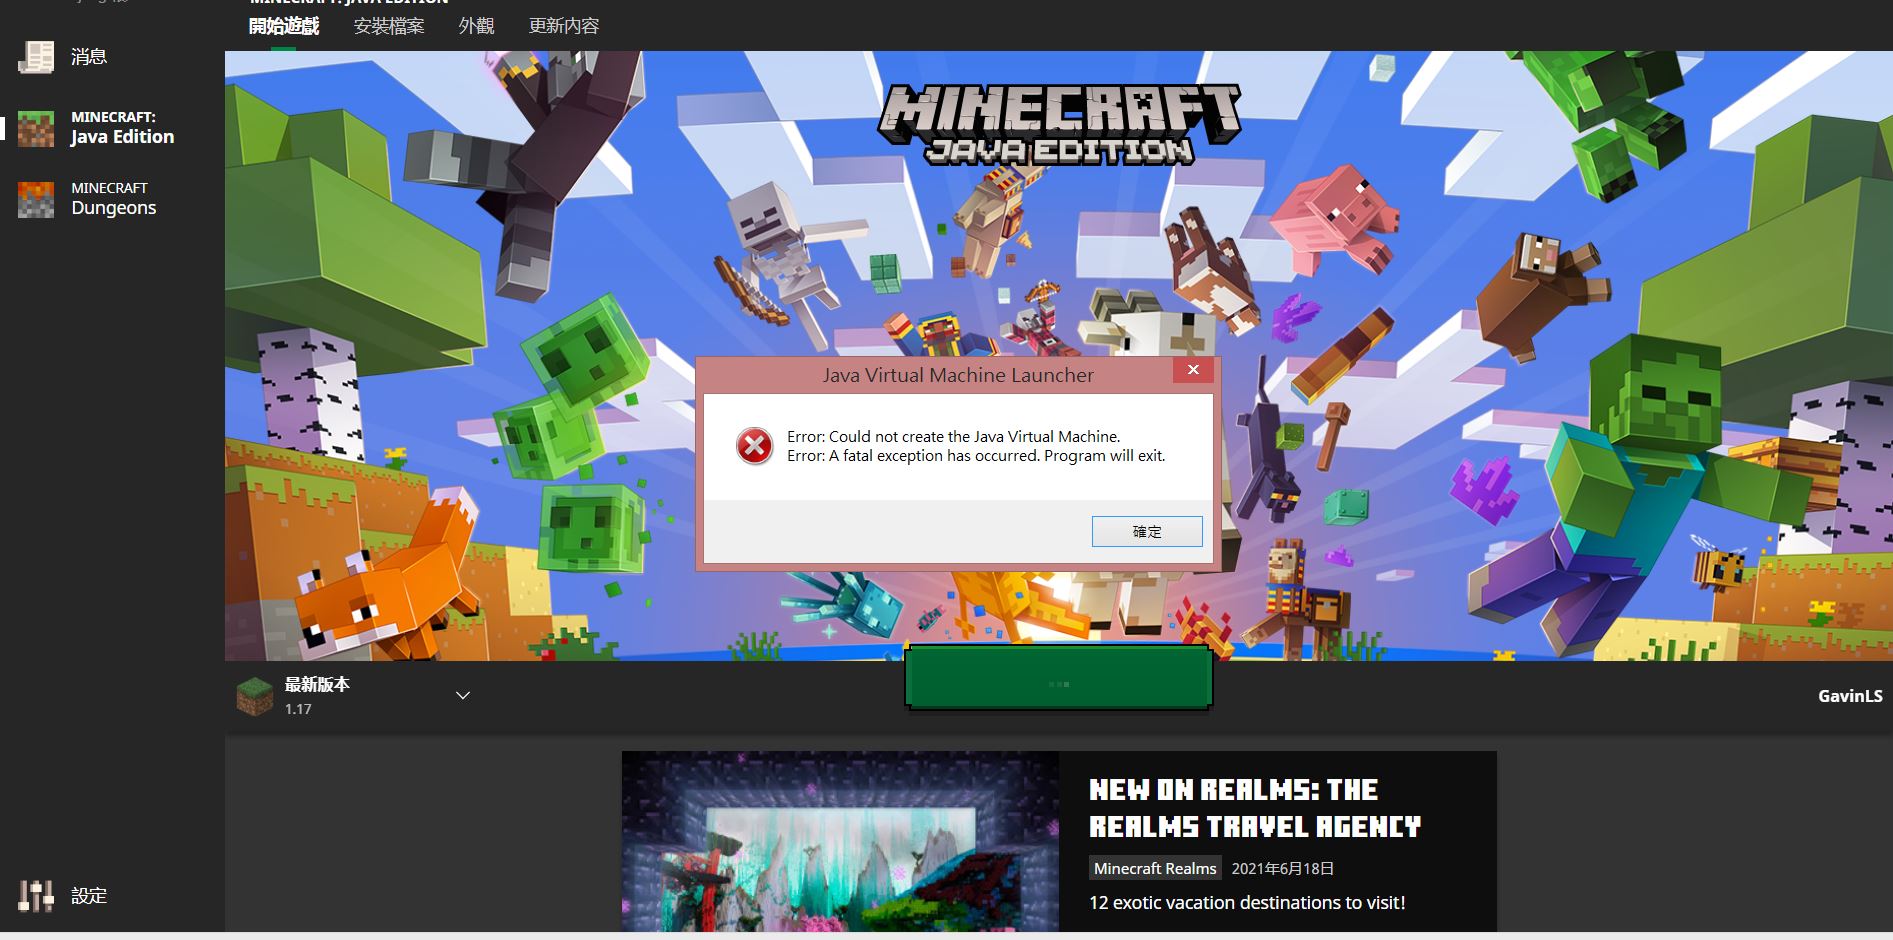
Task: Click the Java Virtual Machine Launcher title bar
Action: coord(957,375)
